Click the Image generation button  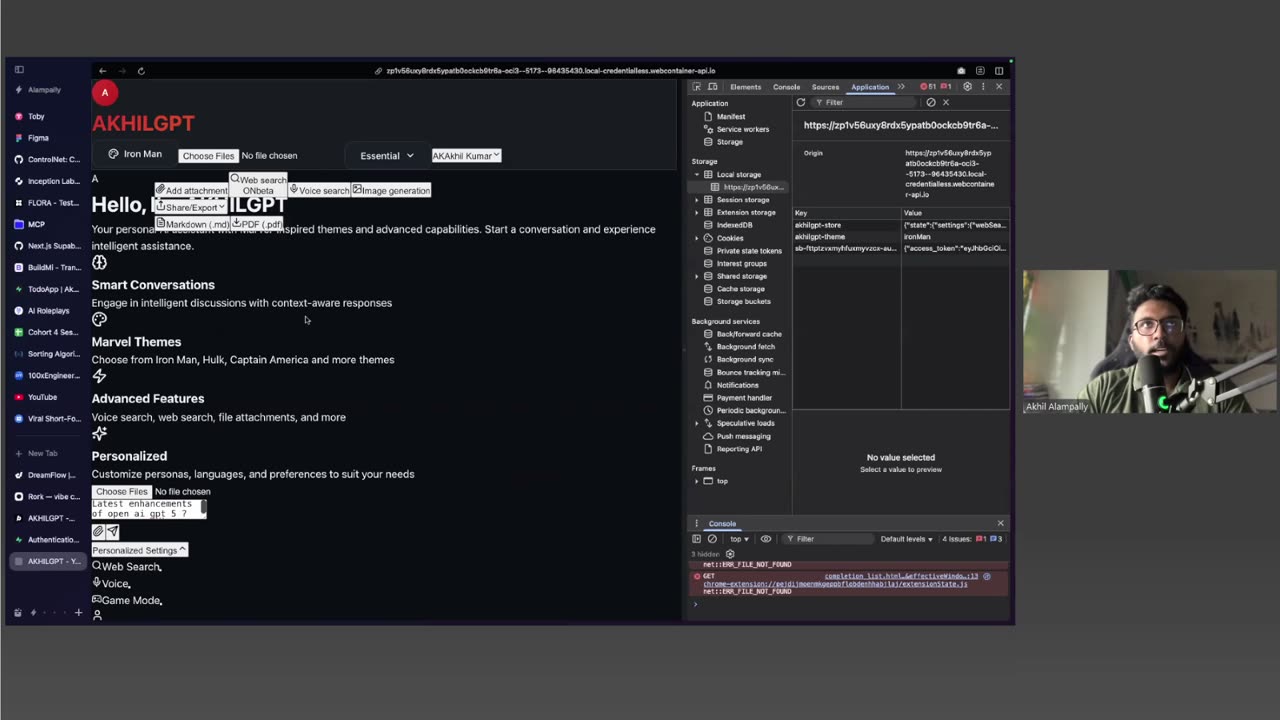pyautogui.click(x=391, y=190)
